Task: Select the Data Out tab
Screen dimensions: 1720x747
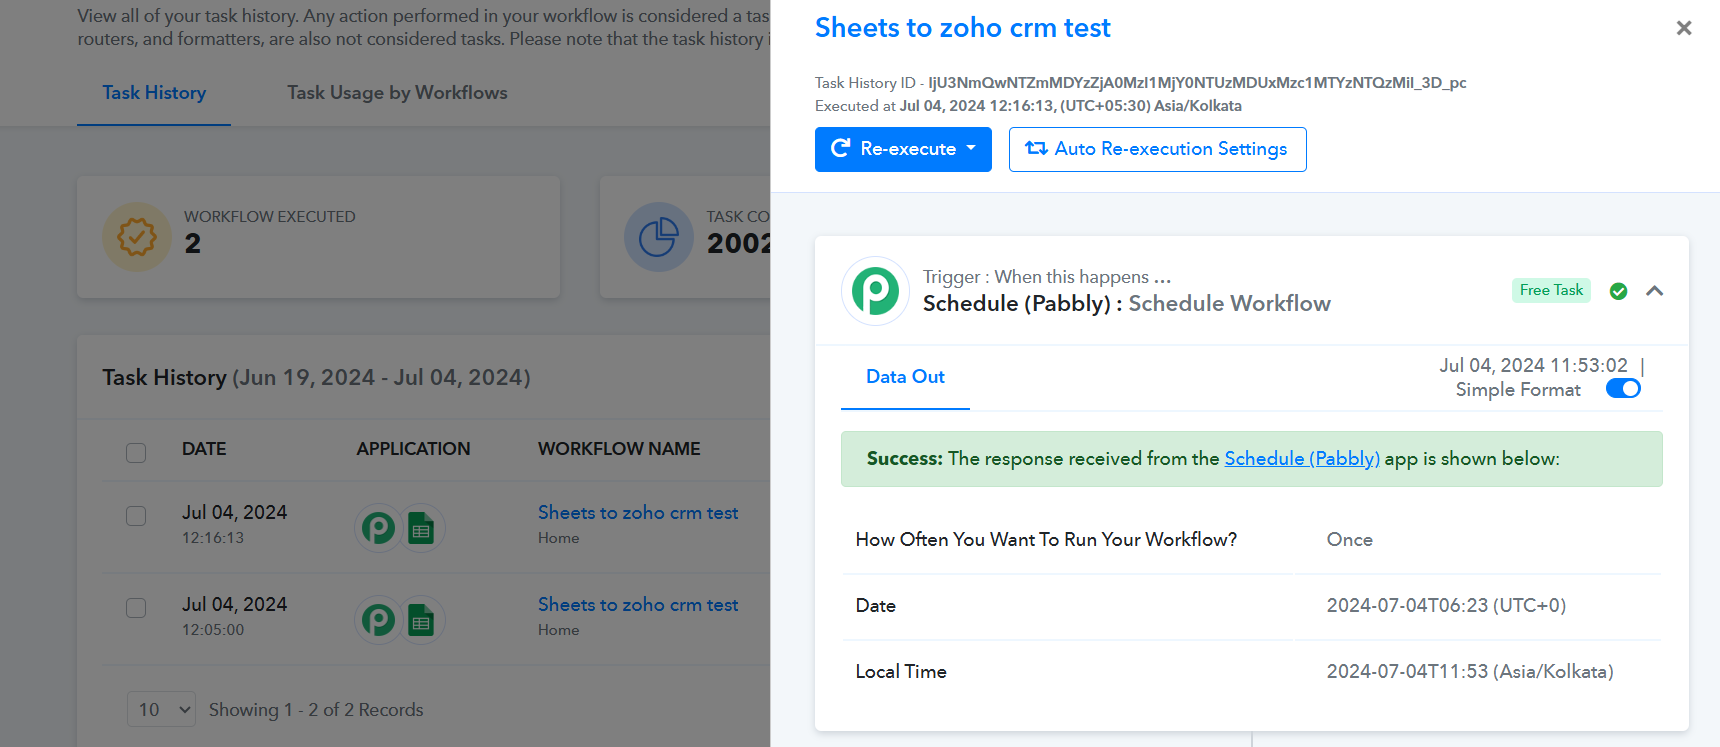Action: click(x=905, y=377)
